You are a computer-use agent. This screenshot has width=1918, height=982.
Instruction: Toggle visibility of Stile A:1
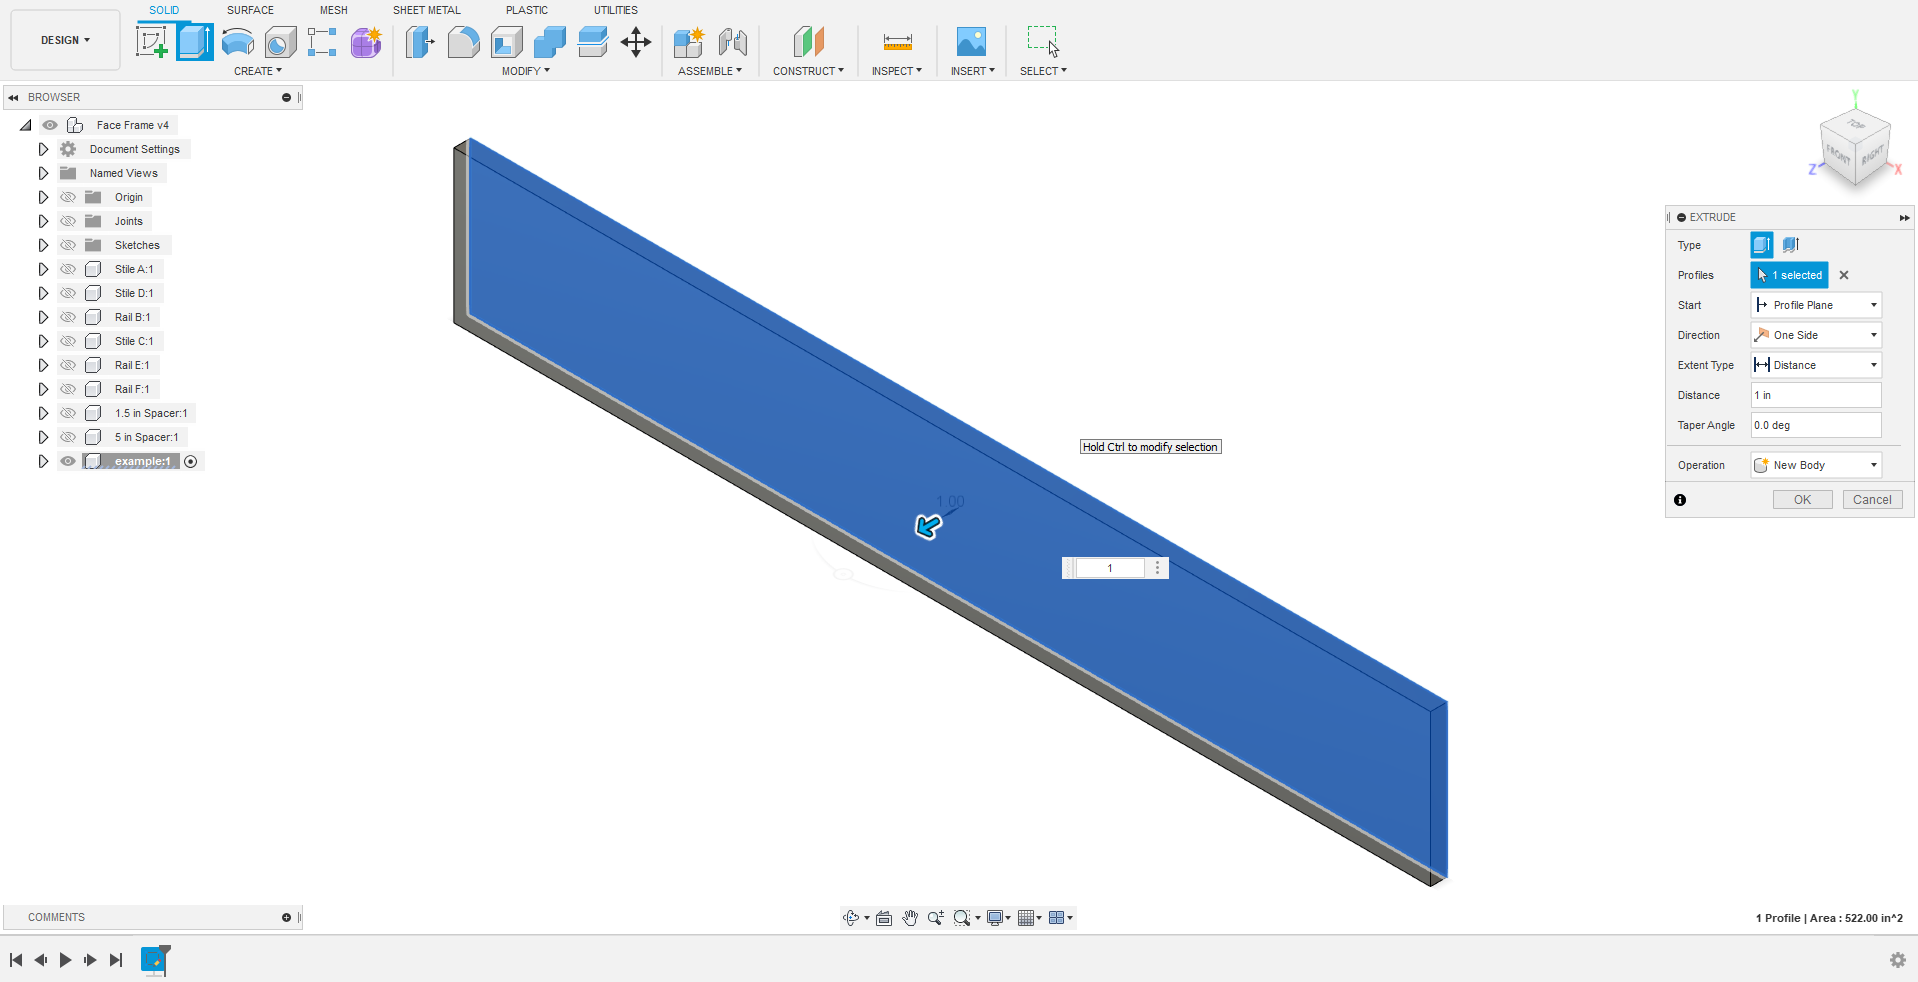(67, 269)
